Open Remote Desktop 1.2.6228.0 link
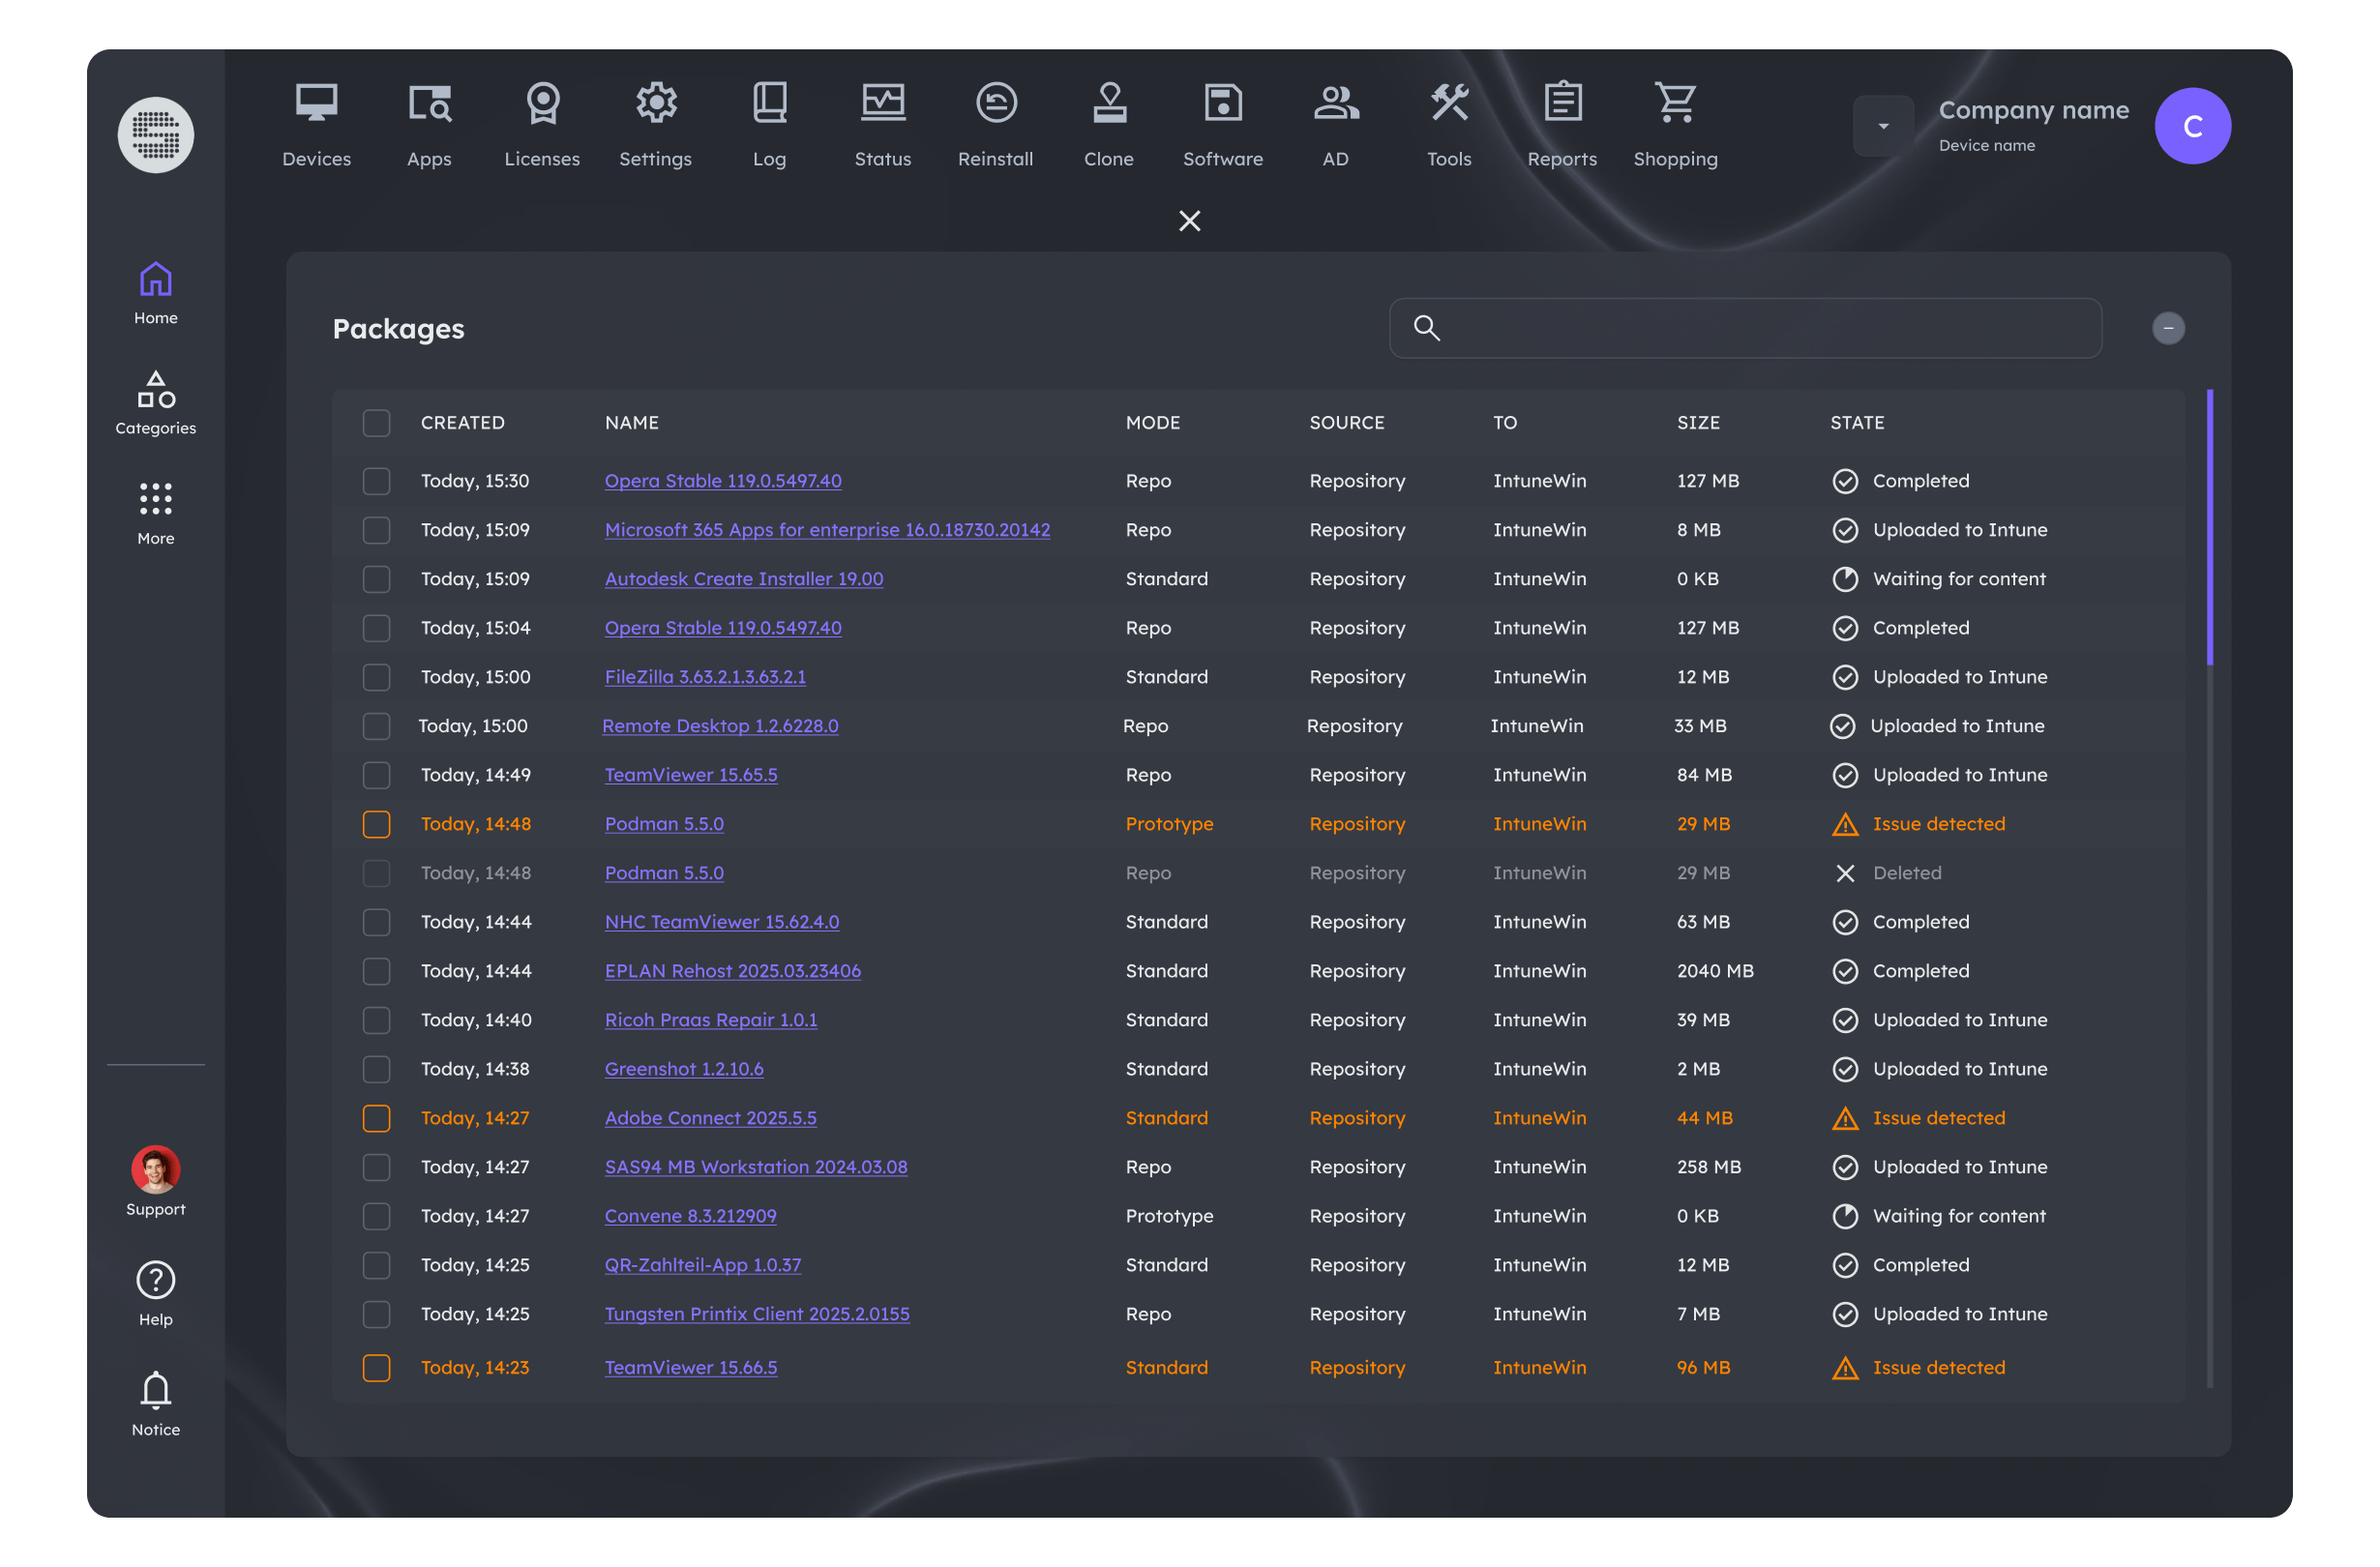The height and width of the screenshot is (1567, 2380). 719,726
